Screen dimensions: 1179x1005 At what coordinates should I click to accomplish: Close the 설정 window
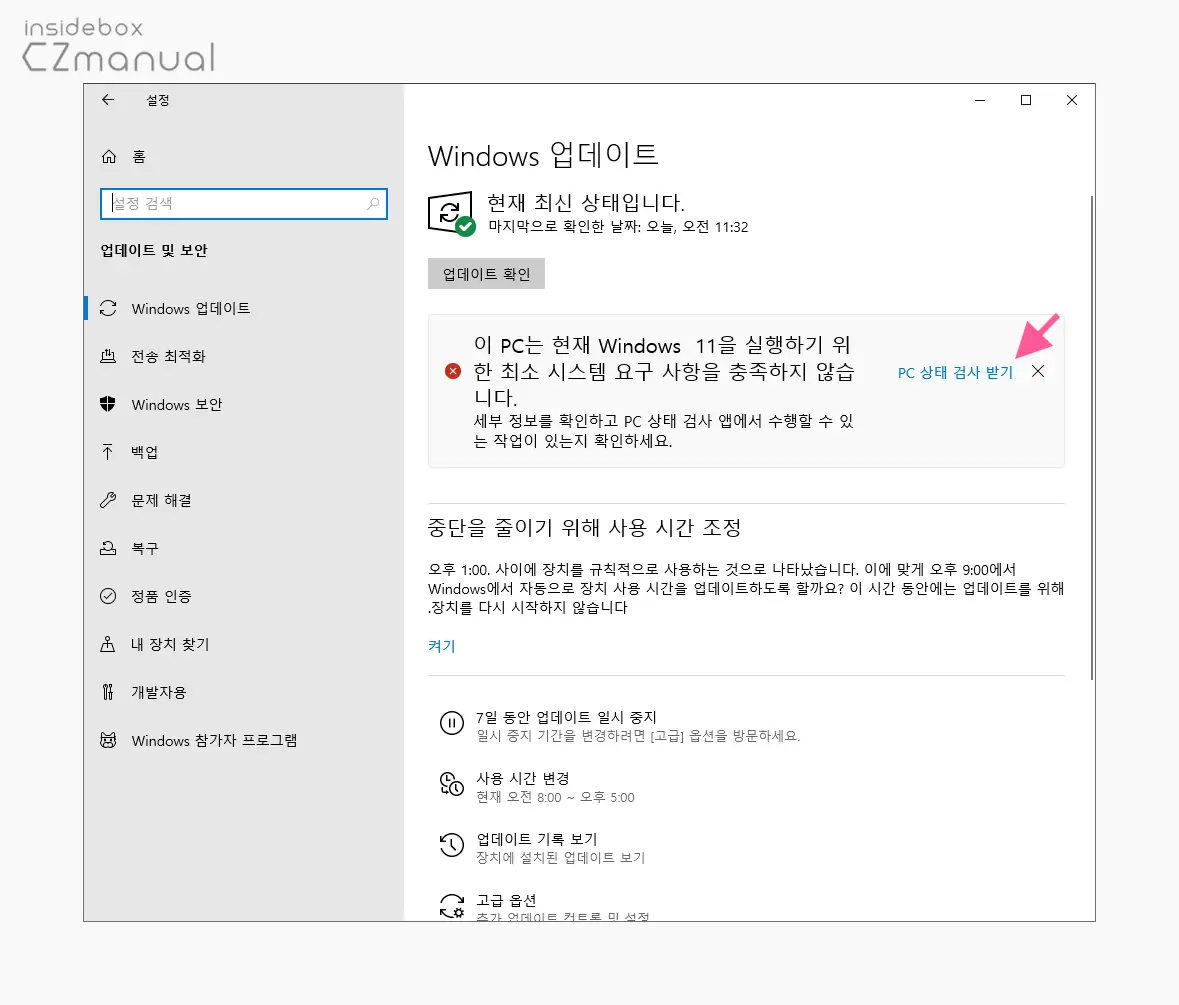click(x=1072, y=100)
